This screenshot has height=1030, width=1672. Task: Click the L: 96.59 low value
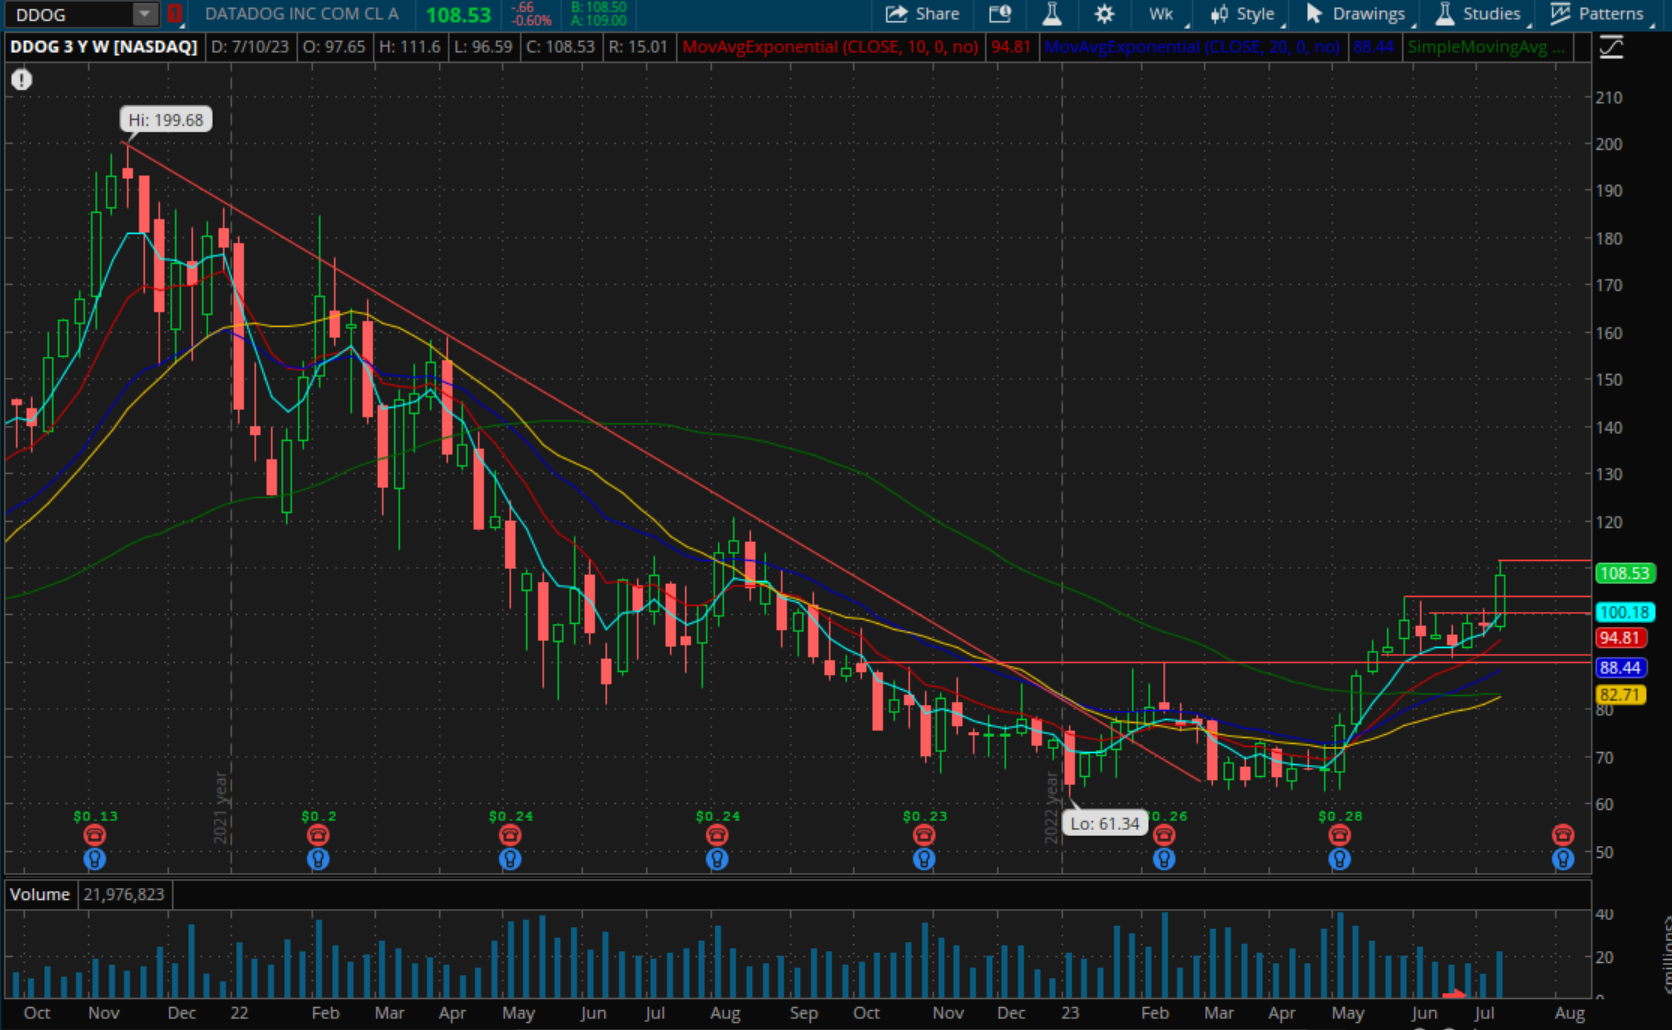[483, 47]
